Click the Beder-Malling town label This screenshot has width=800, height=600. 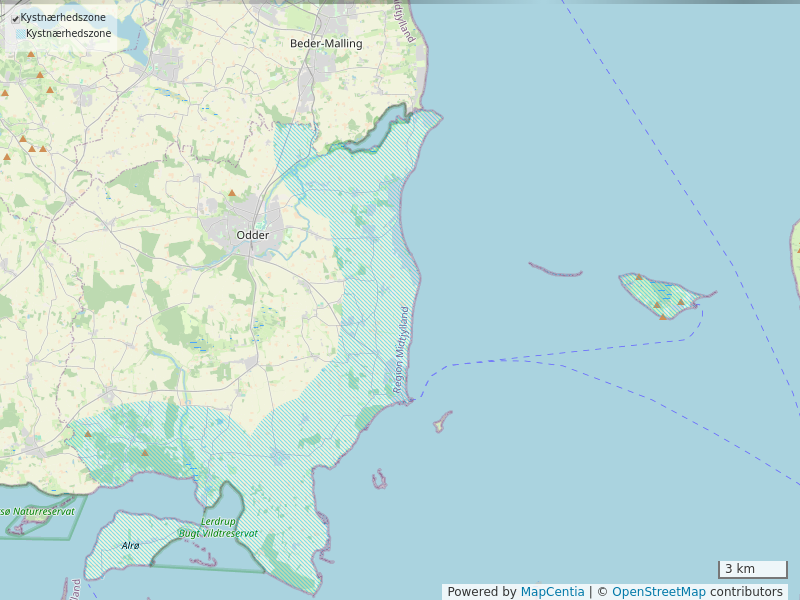[326, 44]
